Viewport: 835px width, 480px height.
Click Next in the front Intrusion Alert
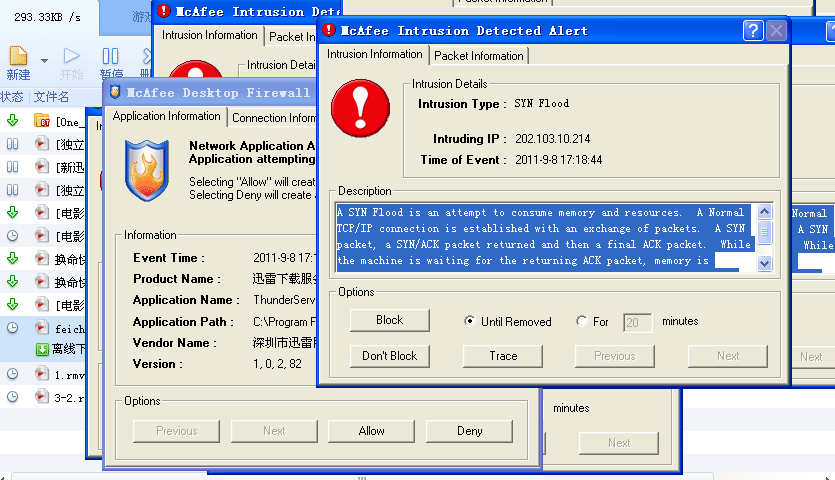727,356
